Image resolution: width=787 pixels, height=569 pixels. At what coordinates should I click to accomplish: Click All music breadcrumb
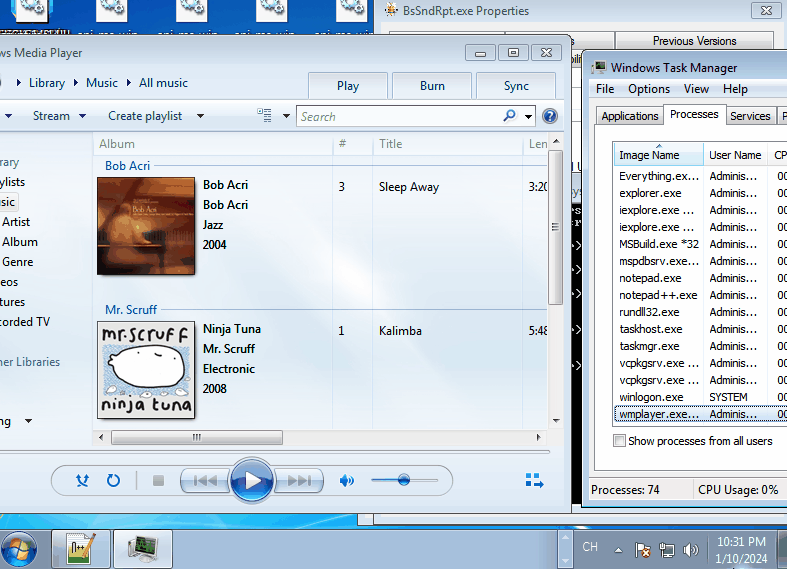pos(163,83)
